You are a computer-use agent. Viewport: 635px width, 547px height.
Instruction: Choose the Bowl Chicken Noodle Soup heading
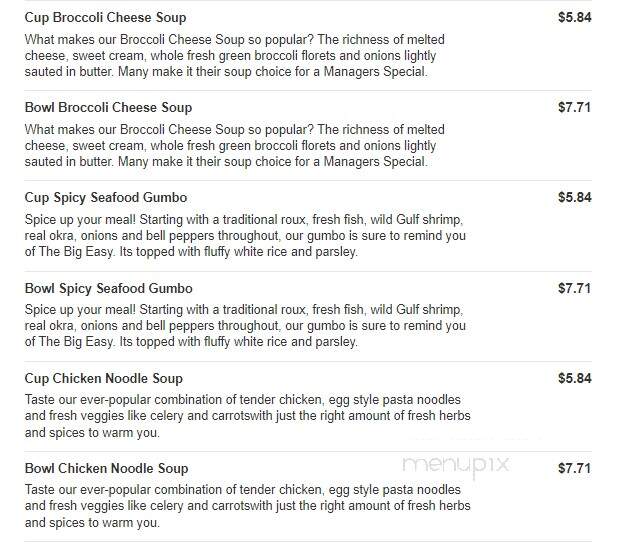107,468
